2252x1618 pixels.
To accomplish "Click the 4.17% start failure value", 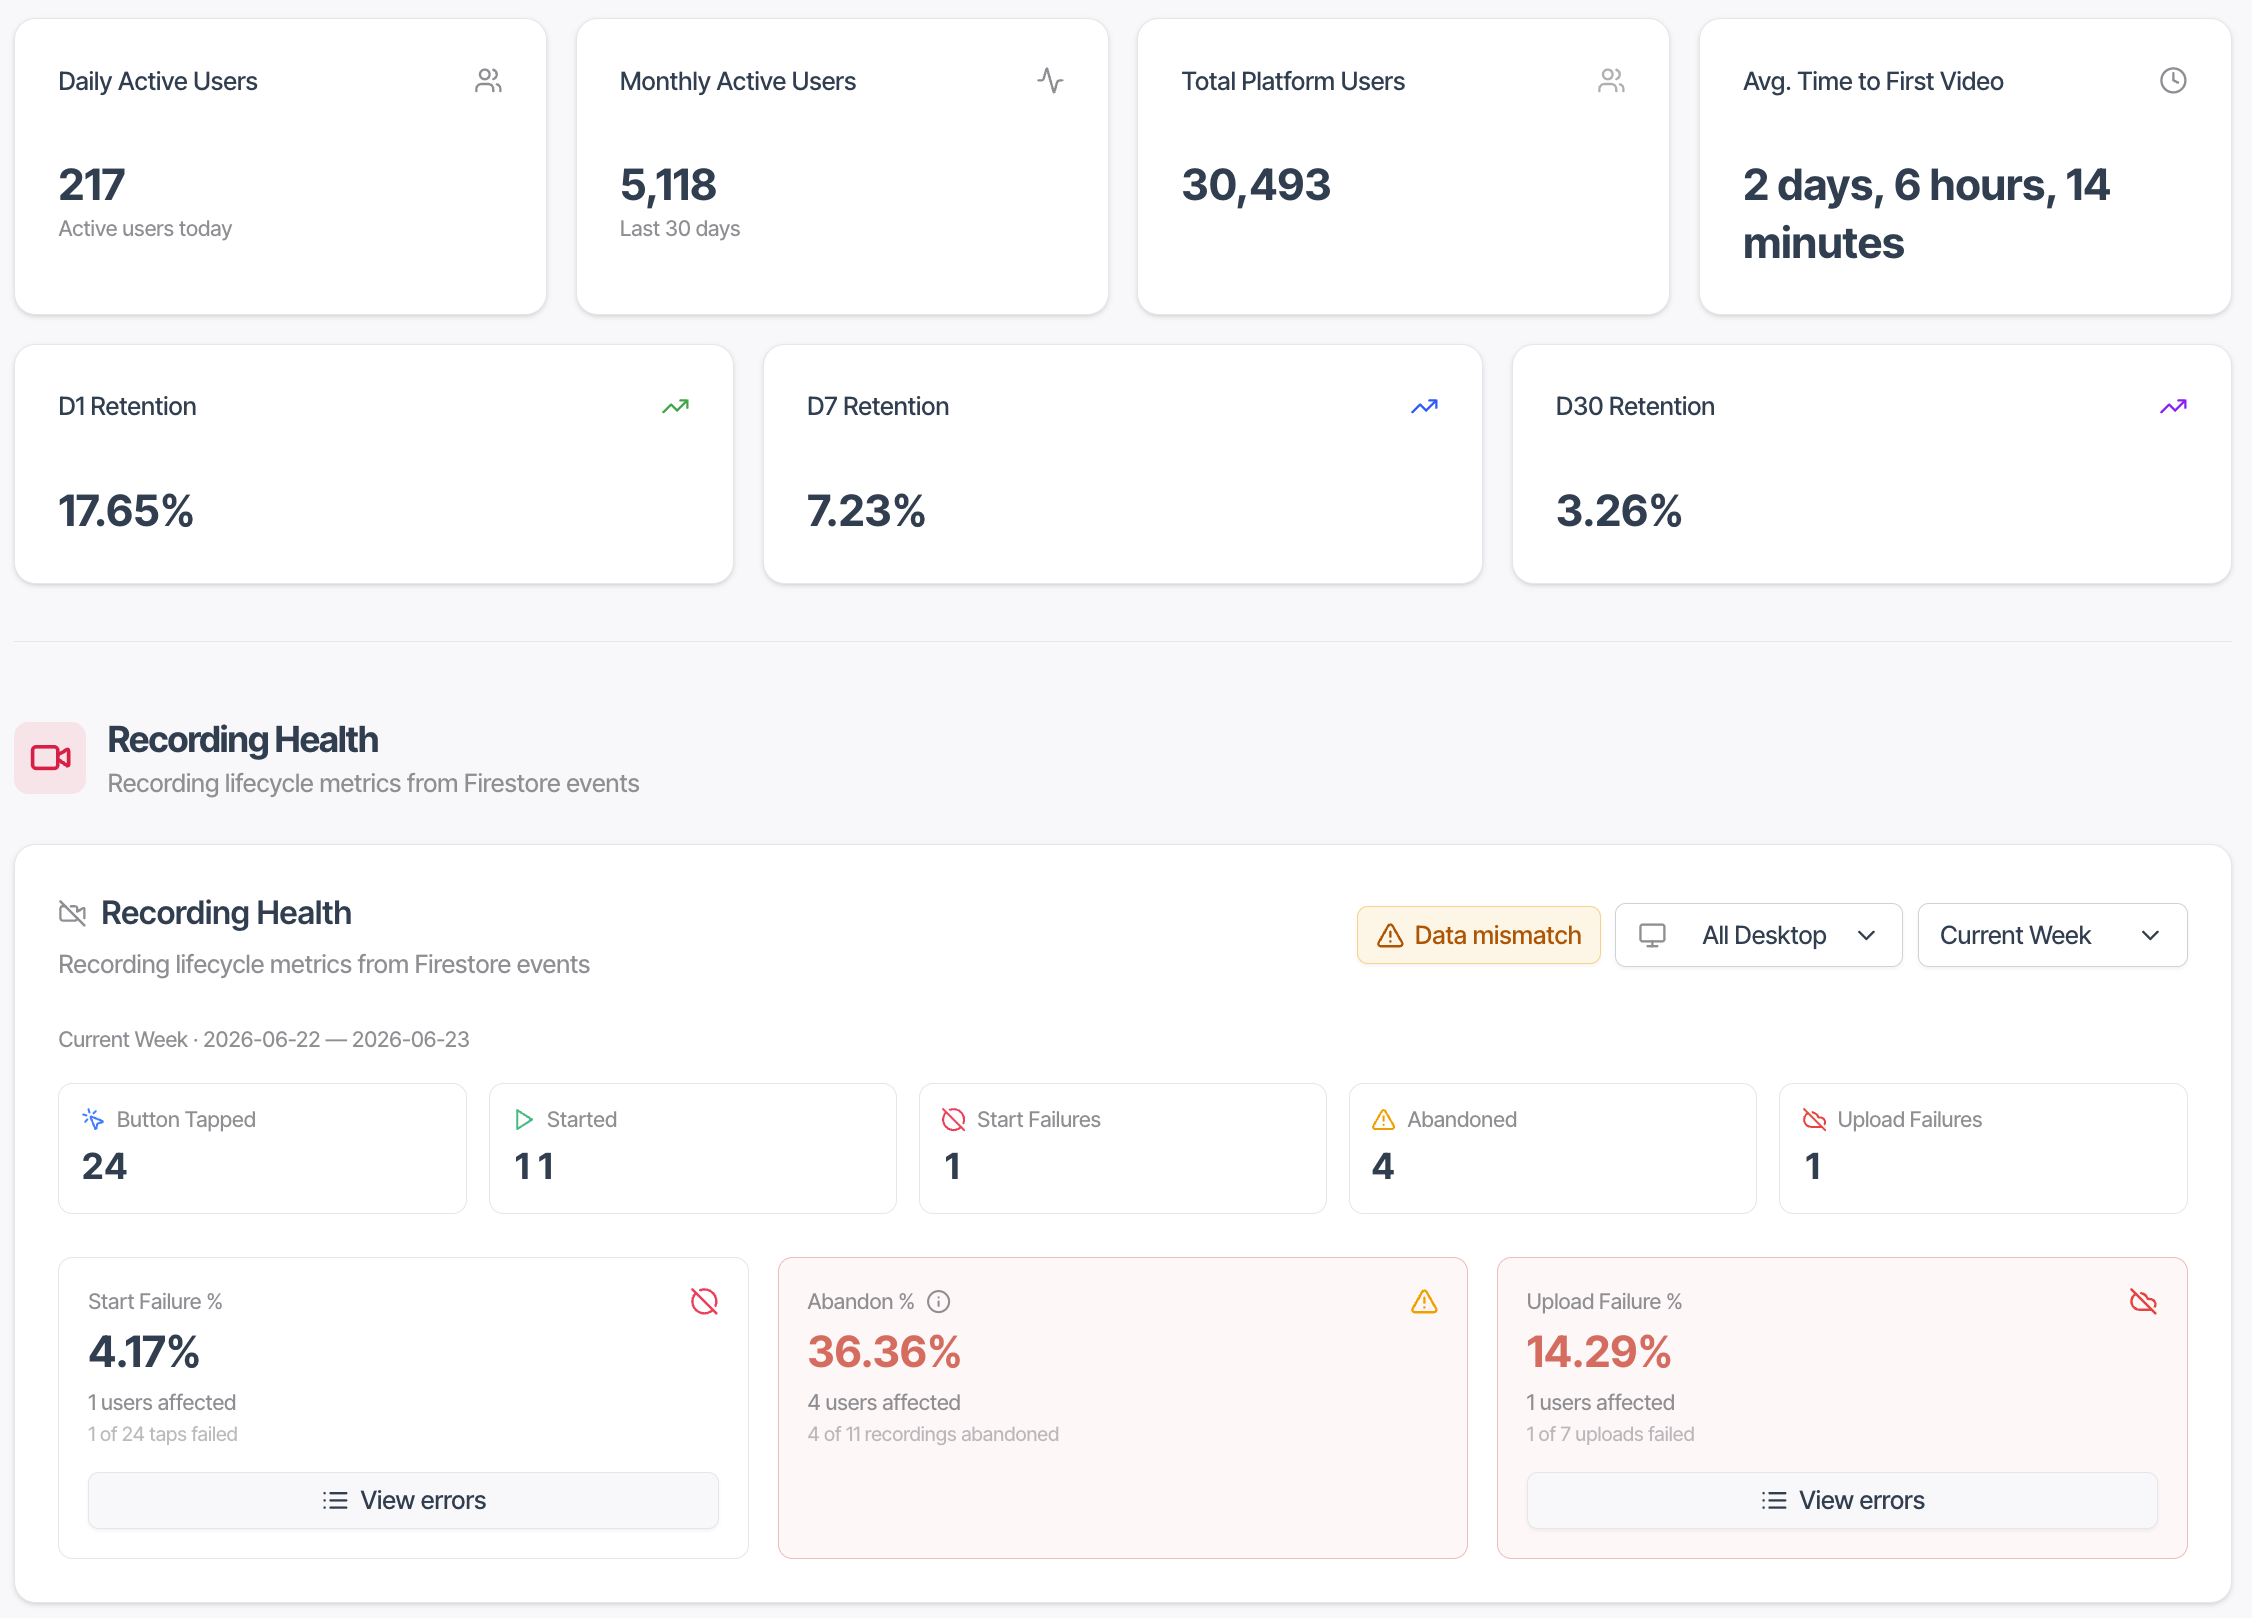I will pos(144,1352).
